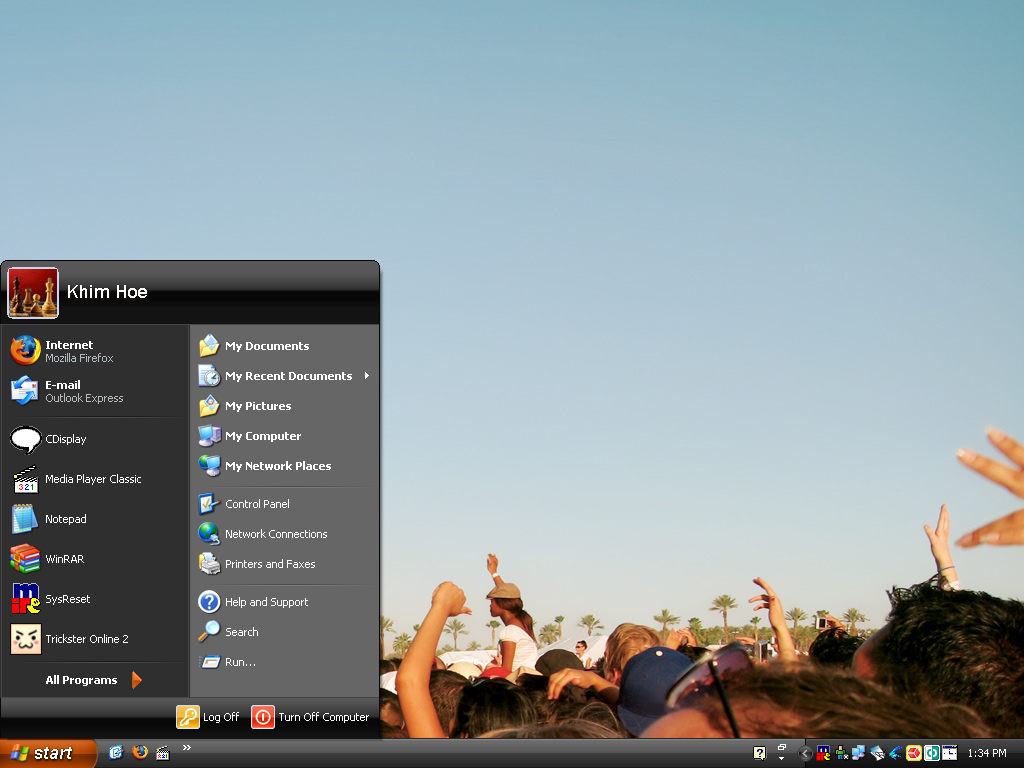
Task: Click Turn Off Computer button
Action: tap(311, 717)
